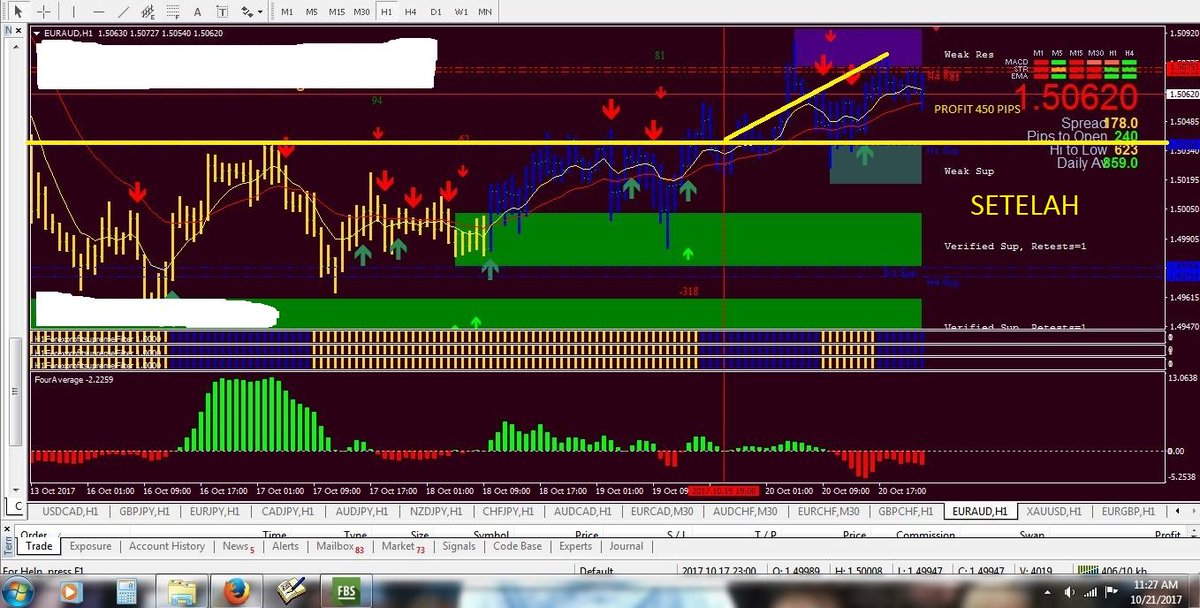Open the EURJPY,H1 chart tab

coord(213,511)
